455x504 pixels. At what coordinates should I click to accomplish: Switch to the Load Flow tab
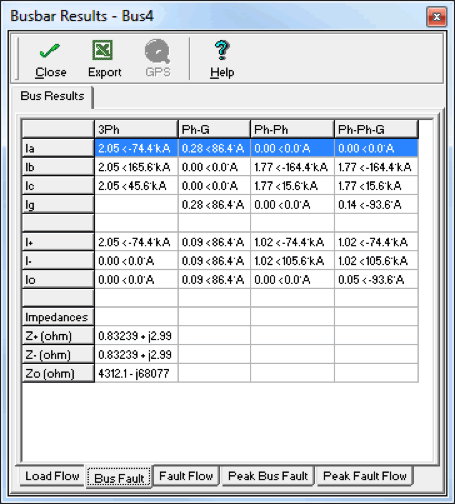(x=52, y=476)
